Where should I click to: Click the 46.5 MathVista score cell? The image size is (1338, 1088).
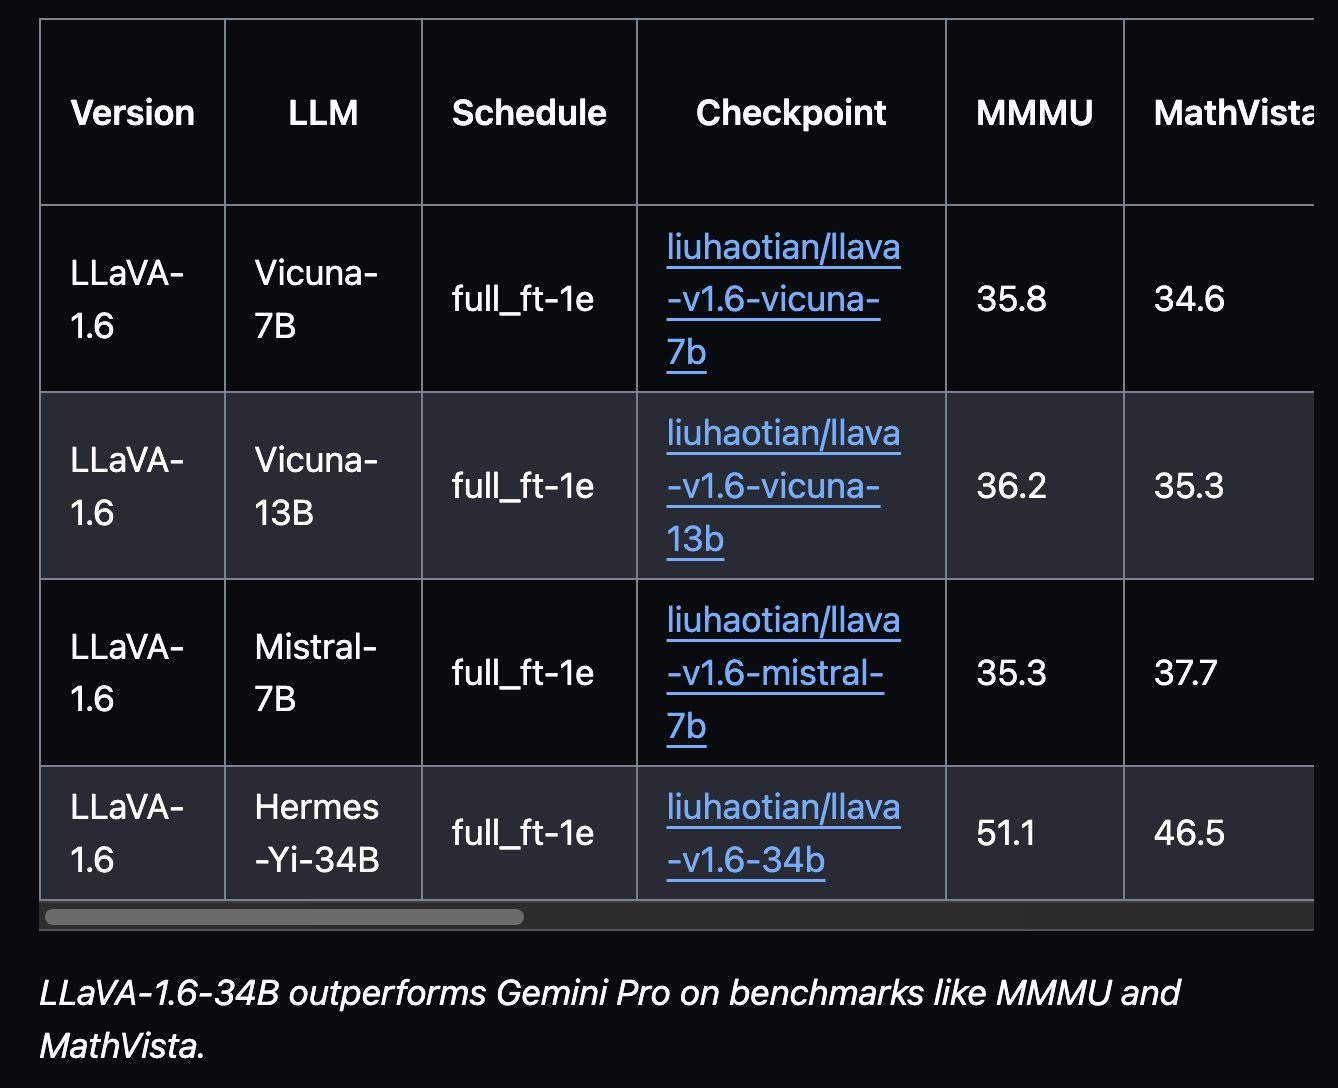[x=1189, y=834]
